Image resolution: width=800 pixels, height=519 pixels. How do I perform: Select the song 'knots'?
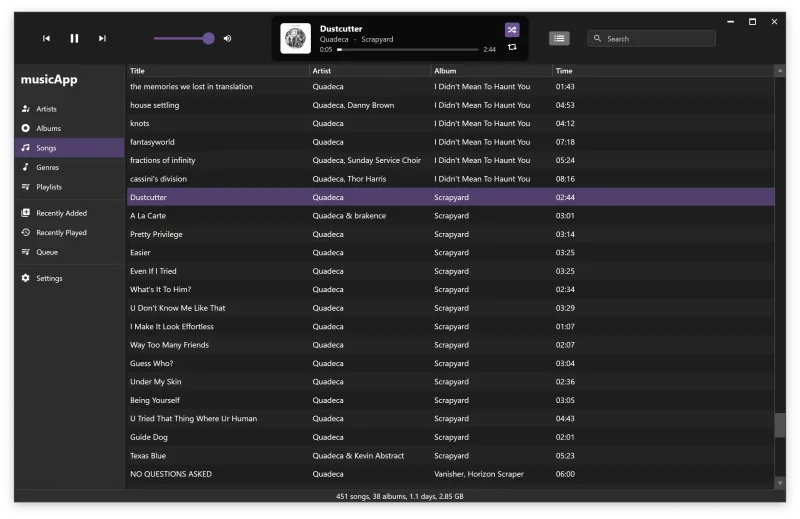click(x=451, y=123)
